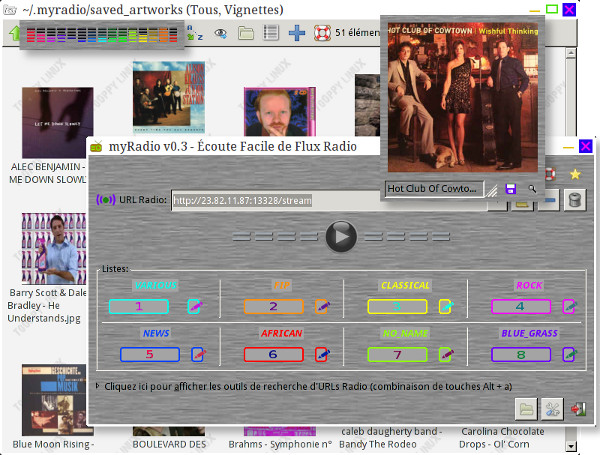The width and height of the screenshot is (600, 455).
Task: Click the blue plus icon in file toolbar
Action: pos(296,33)
